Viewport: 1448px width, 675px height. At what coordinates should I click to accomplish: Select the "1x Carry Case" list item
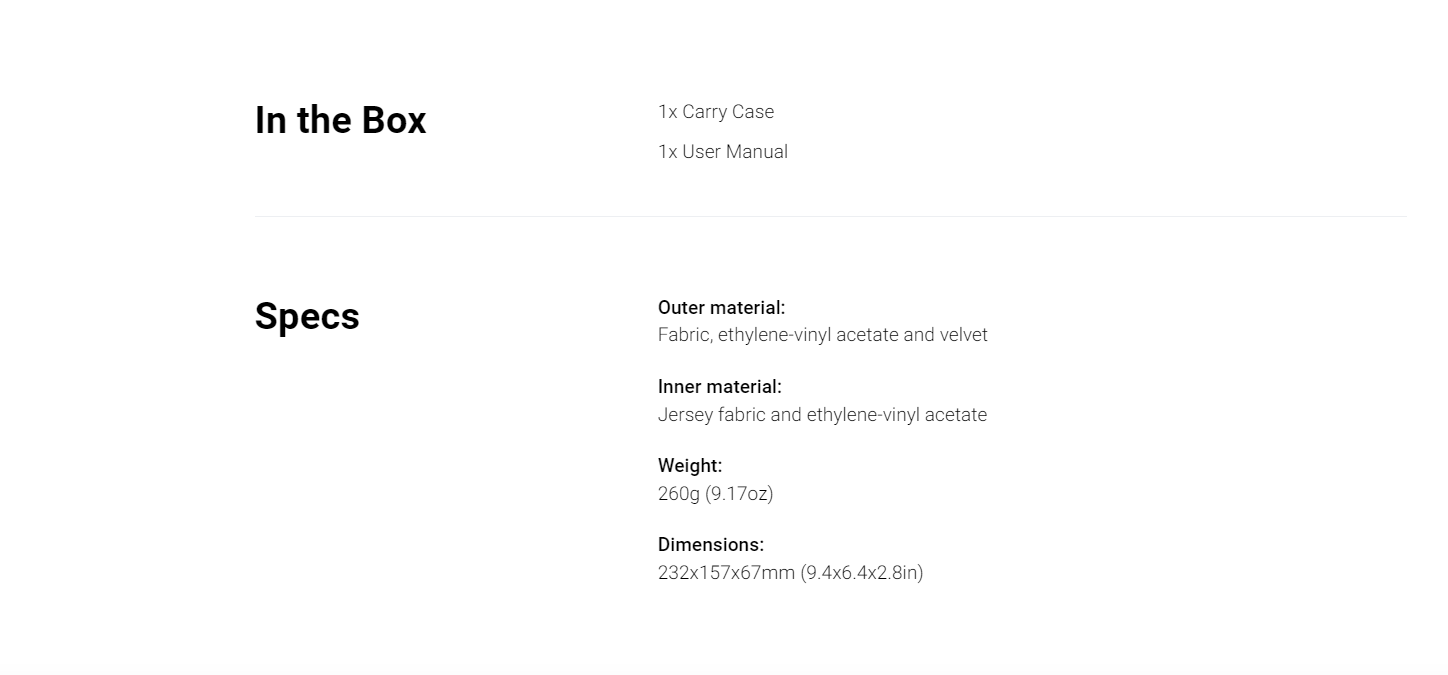[715, 112]
